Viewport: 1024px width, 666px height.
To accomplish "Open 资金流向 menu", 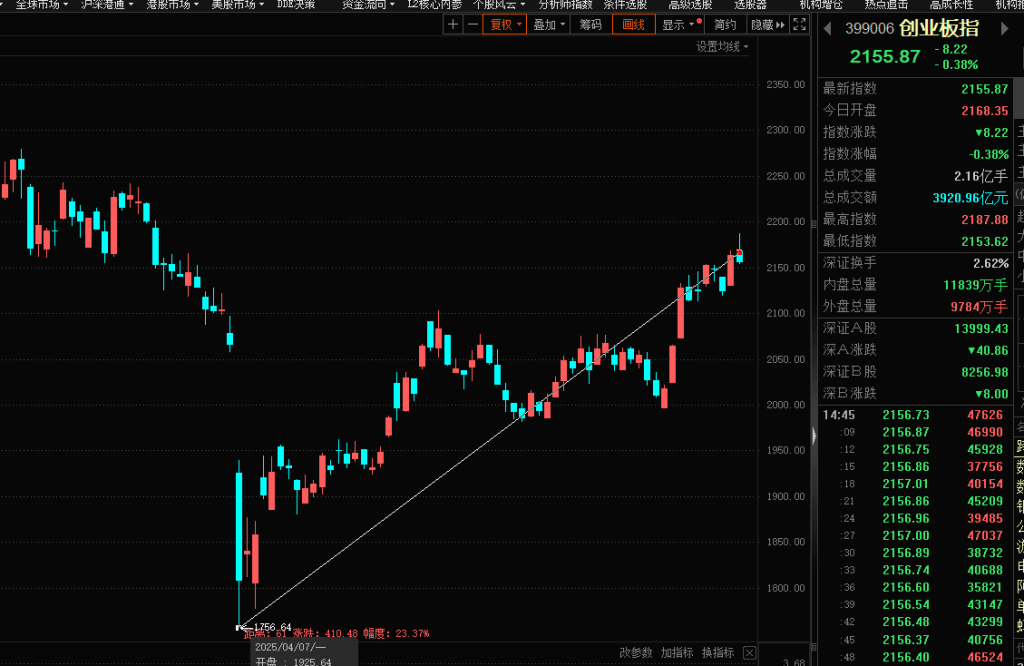I will pyautogui.click(x=368, y=5).
